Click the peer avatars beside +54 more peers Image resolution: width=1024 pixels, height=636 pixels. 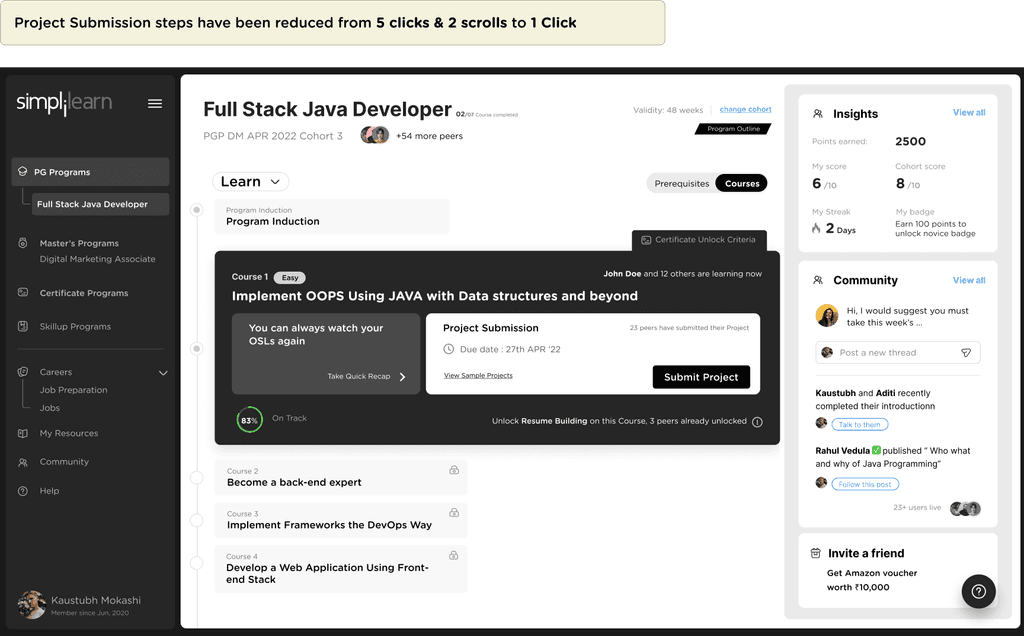375,135
